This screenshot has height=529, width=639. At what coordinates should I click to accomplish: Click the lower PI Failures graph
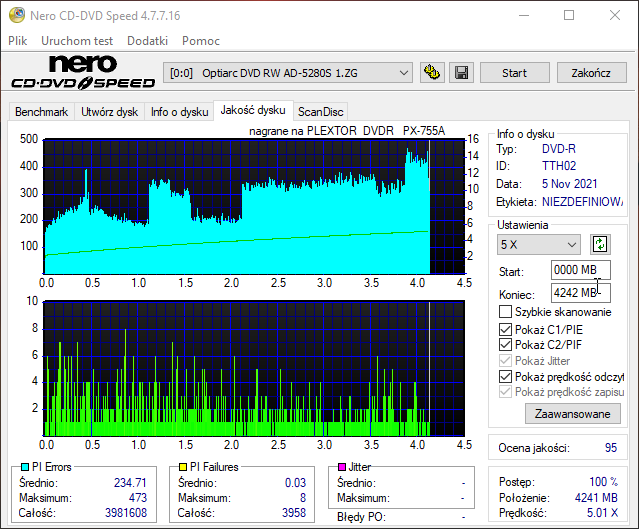pyautogui.click(x=254, y=368)
